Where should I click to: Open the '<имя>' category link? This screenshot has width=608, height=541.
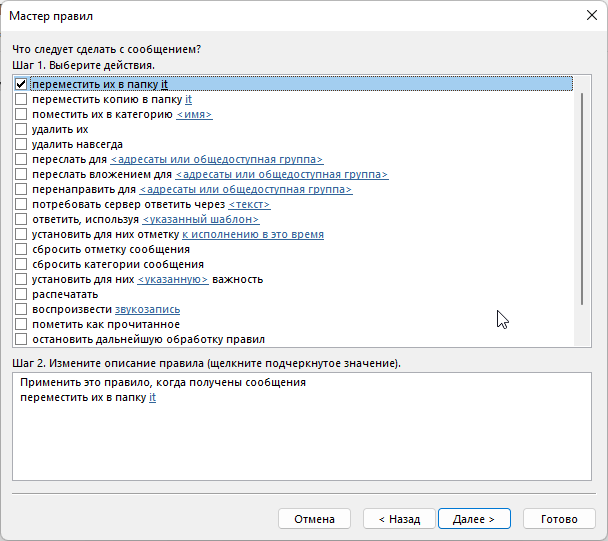(x=194, y=115)
